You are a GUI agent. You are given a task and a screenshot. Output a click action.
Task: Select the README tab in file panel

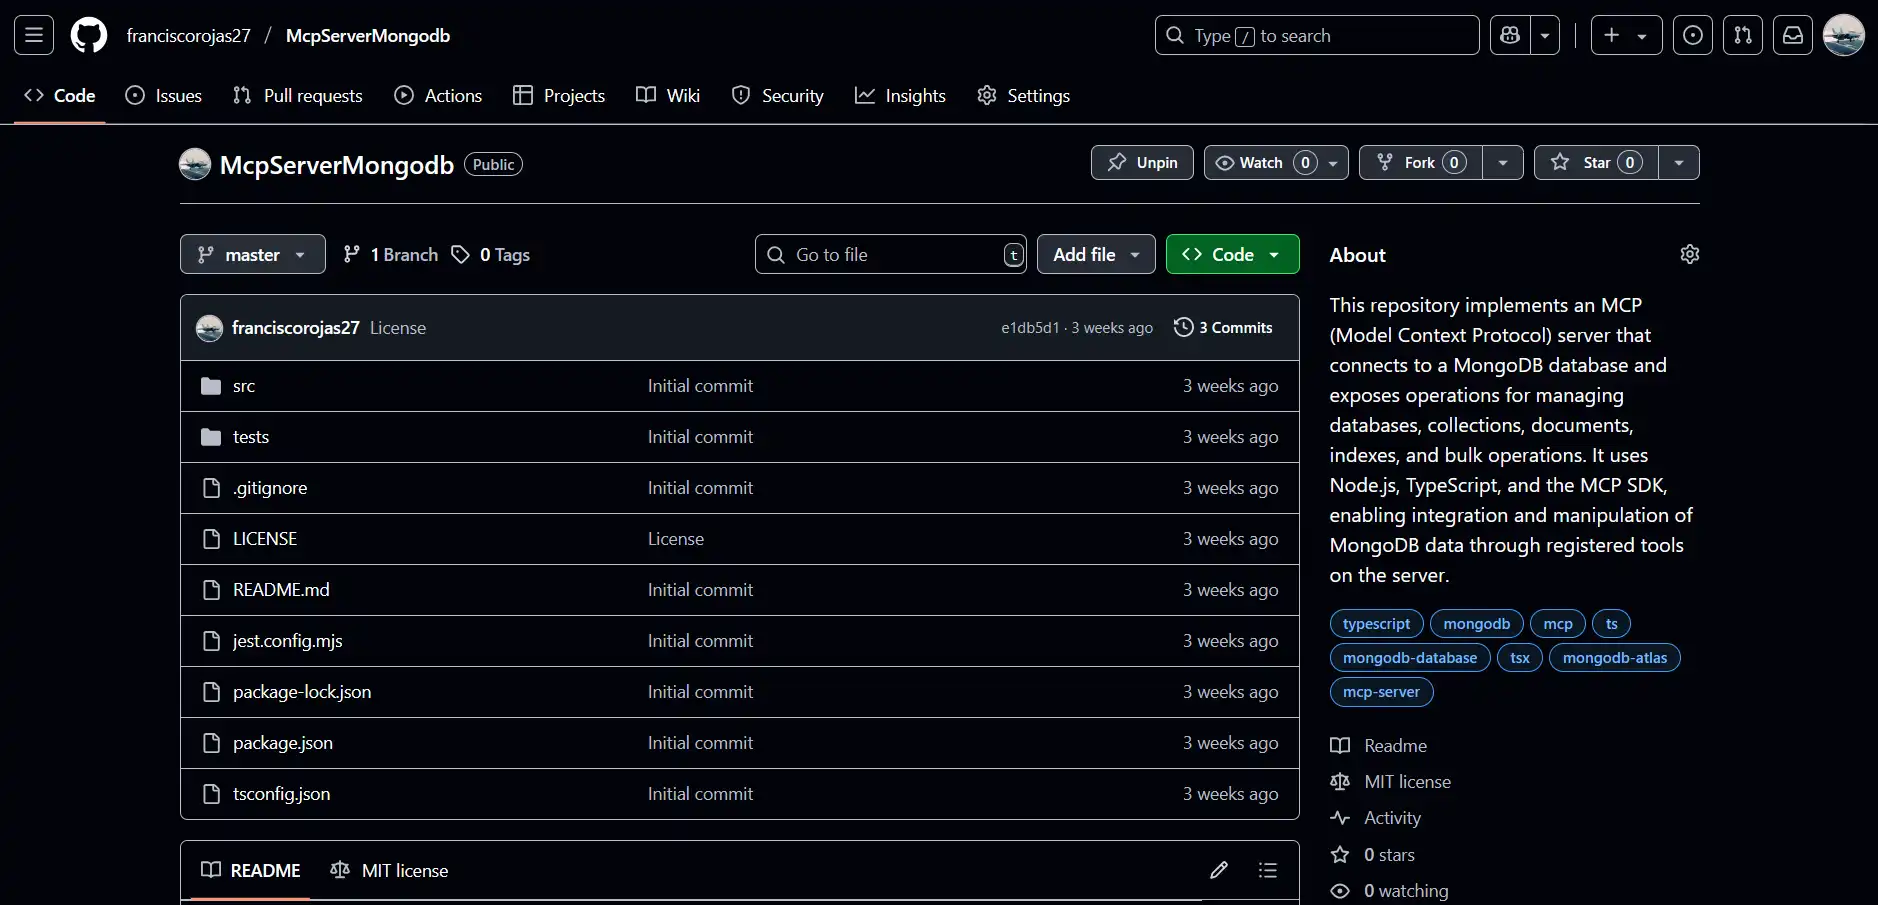click(250, 871)
